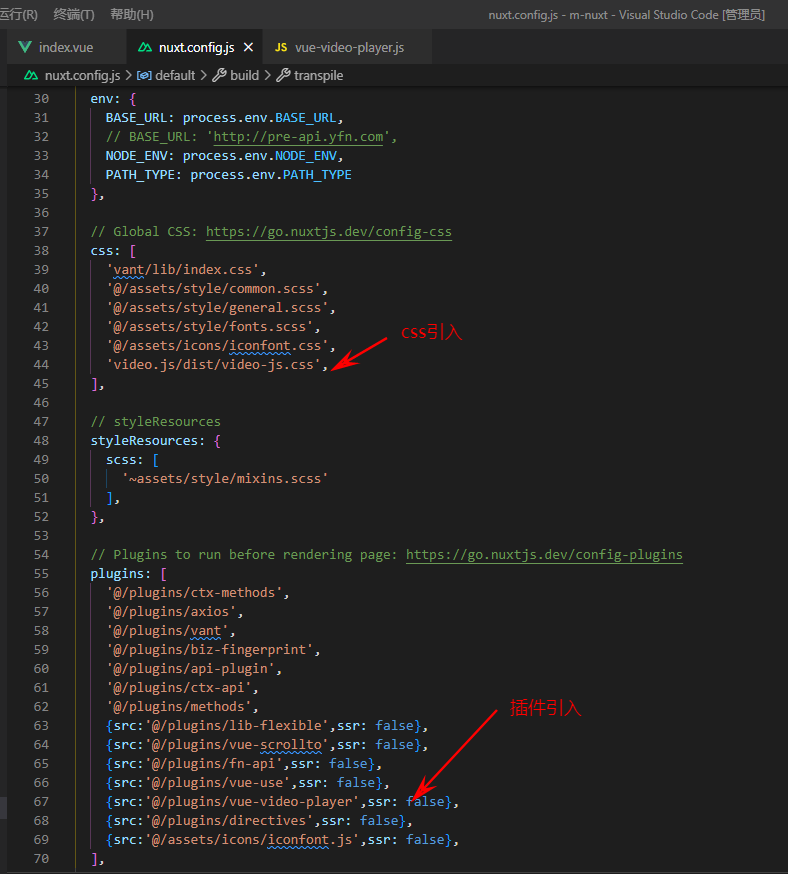The width and height of the screenshot is (788, 874).
Task: Click '@/plugins/ctx-methods' string
Action: (194, 593)
